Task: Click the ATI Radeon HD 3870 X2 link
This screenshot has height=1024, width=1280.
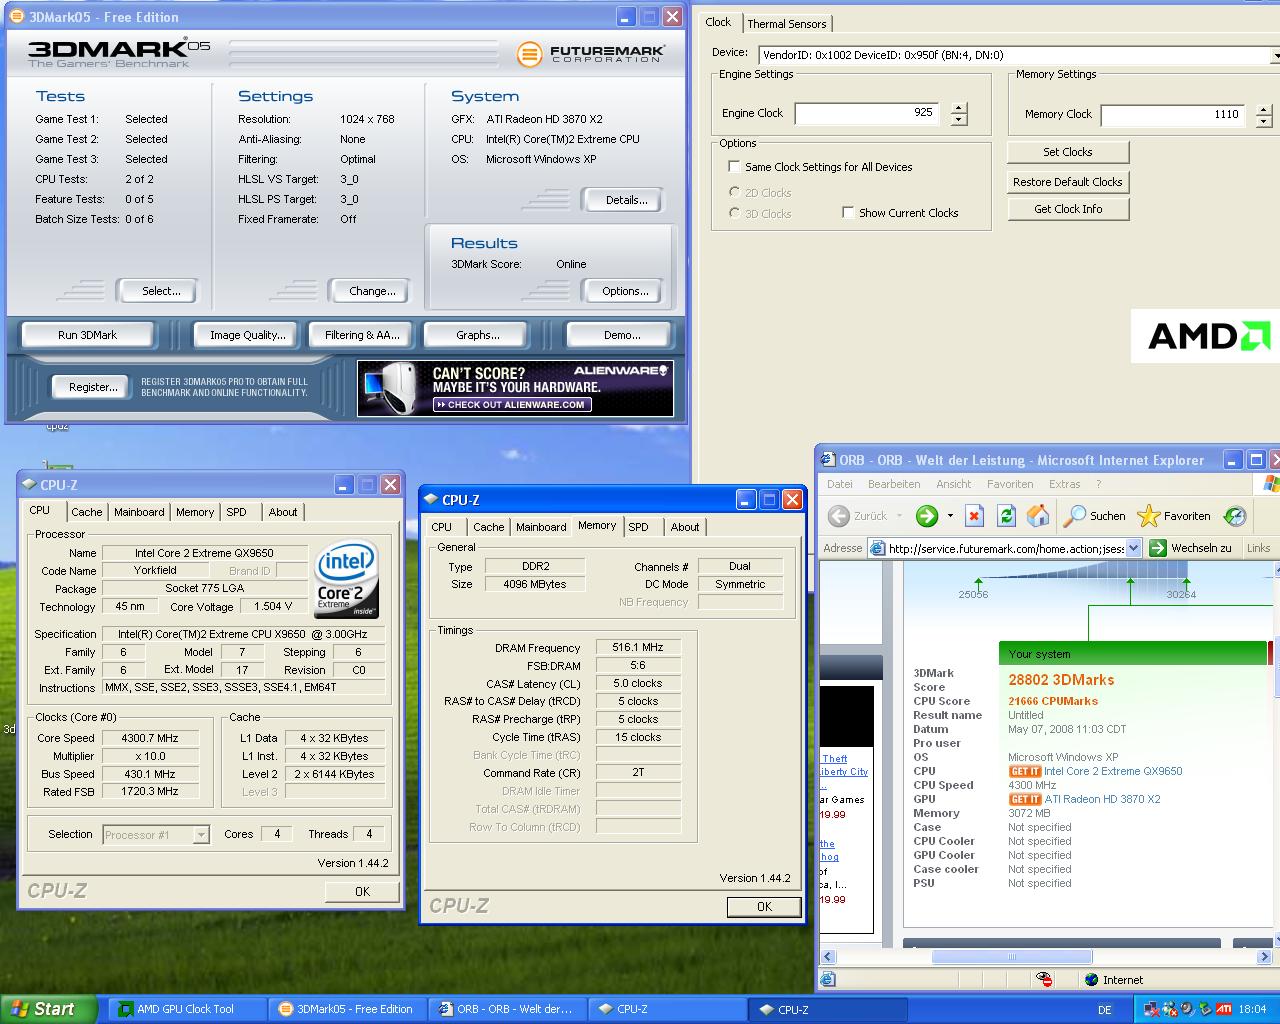Action: point(1102,799)
